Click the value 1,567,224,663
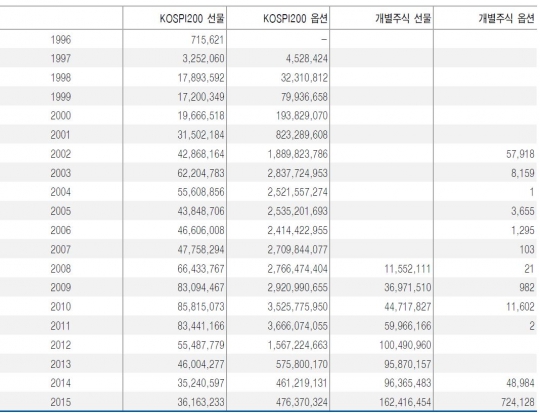The width and height of the screenshot is (540, 413). 298,345
